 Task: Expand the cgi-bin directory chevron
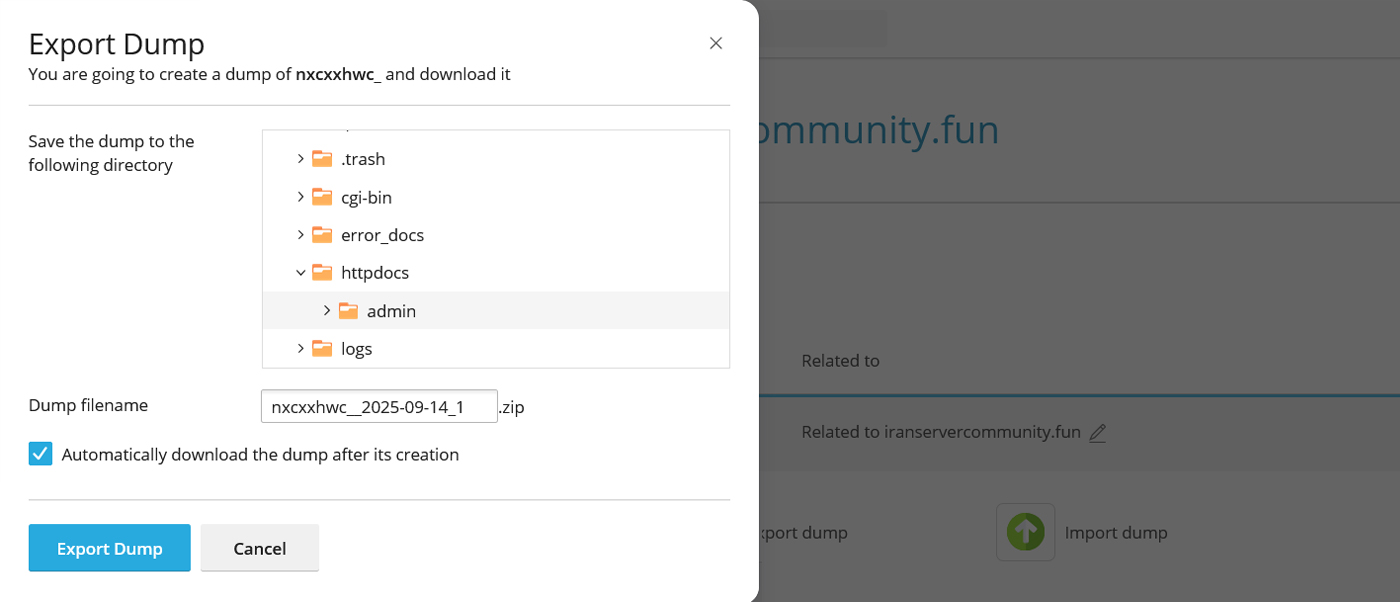[x=300, y=197]
